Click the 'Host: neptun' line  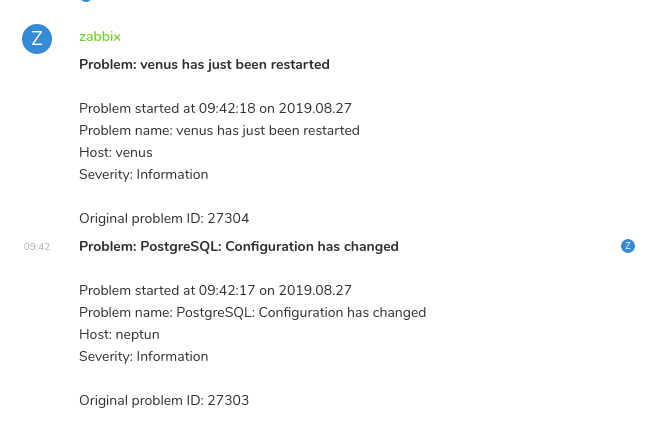pos(119,334)
